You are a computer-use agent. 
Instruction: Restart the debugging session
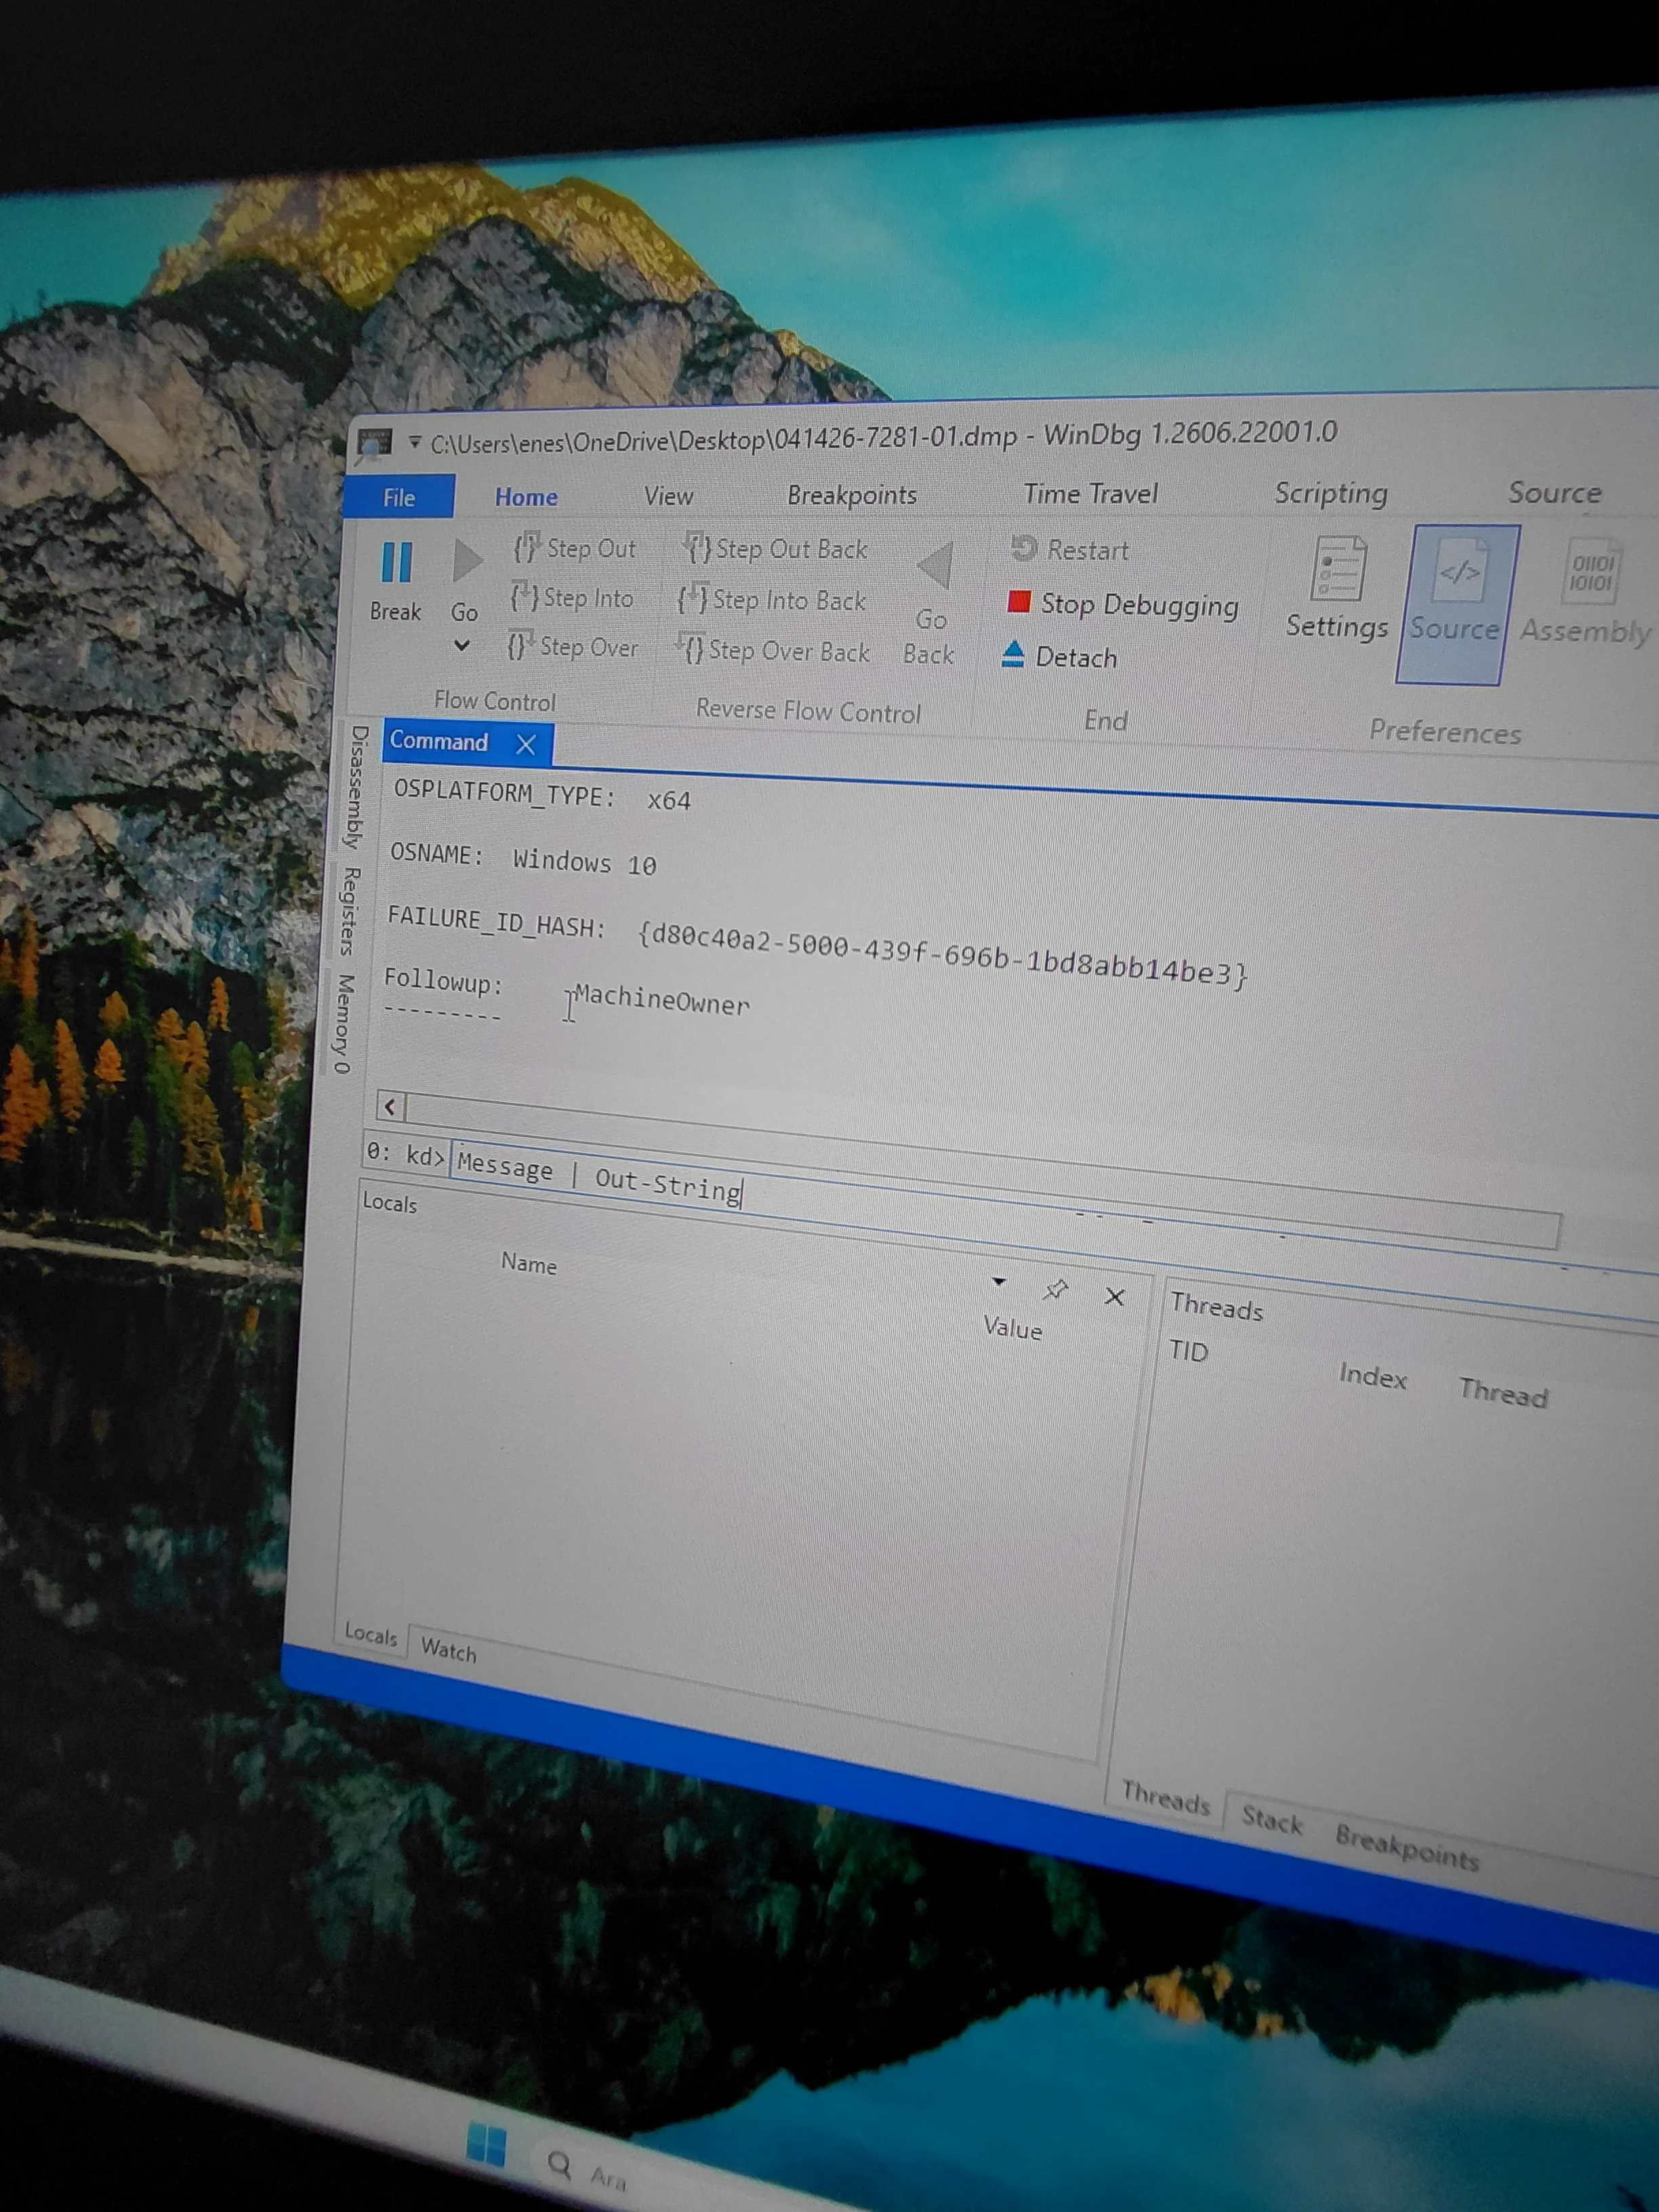pyautogui.click(x=1069, y=549)
